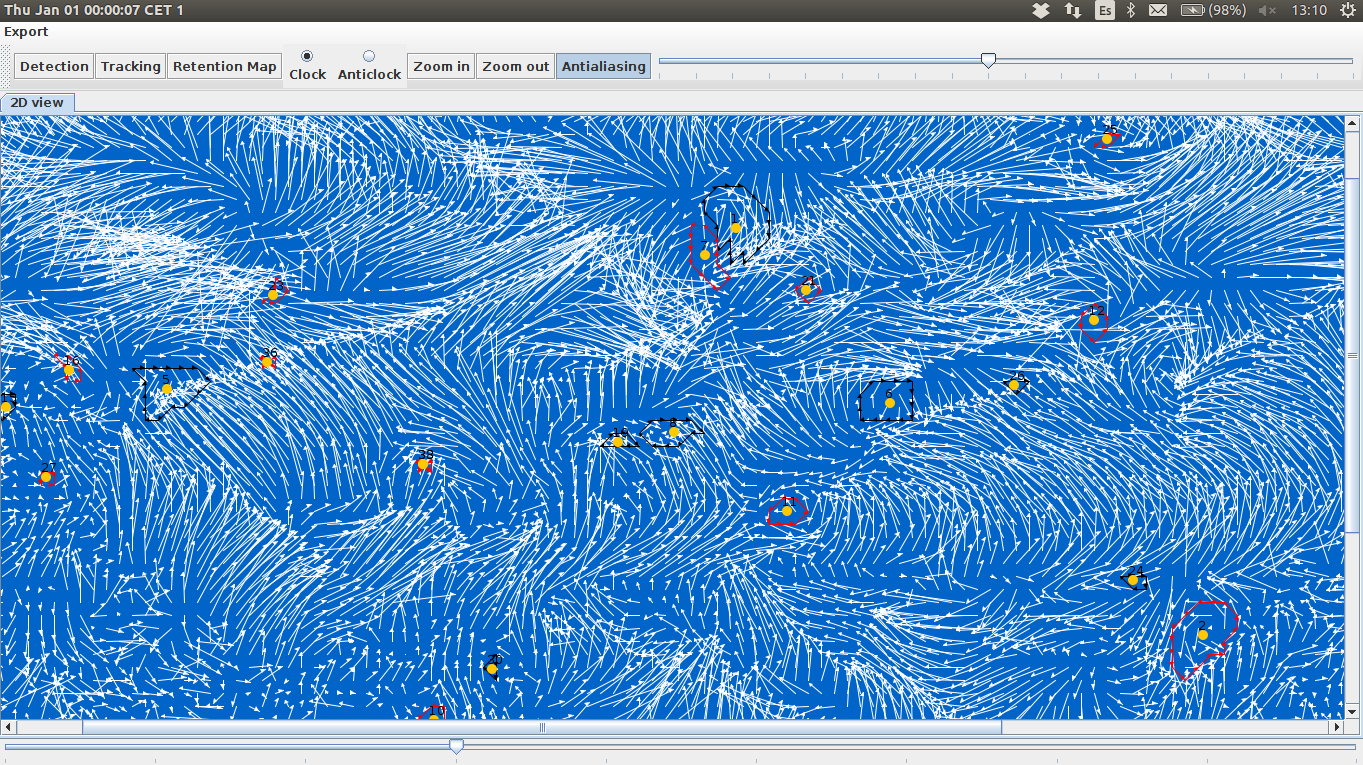Screen dimensions: 1363x765
Task: Open the Es keyboard layout indicator
Action: point(1105,10)
